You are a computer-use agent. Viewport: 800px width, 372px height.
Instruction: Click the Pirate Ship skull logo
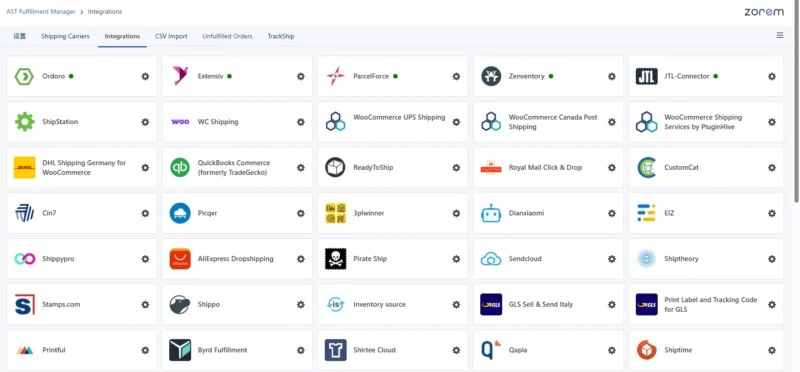pos(335,259)
